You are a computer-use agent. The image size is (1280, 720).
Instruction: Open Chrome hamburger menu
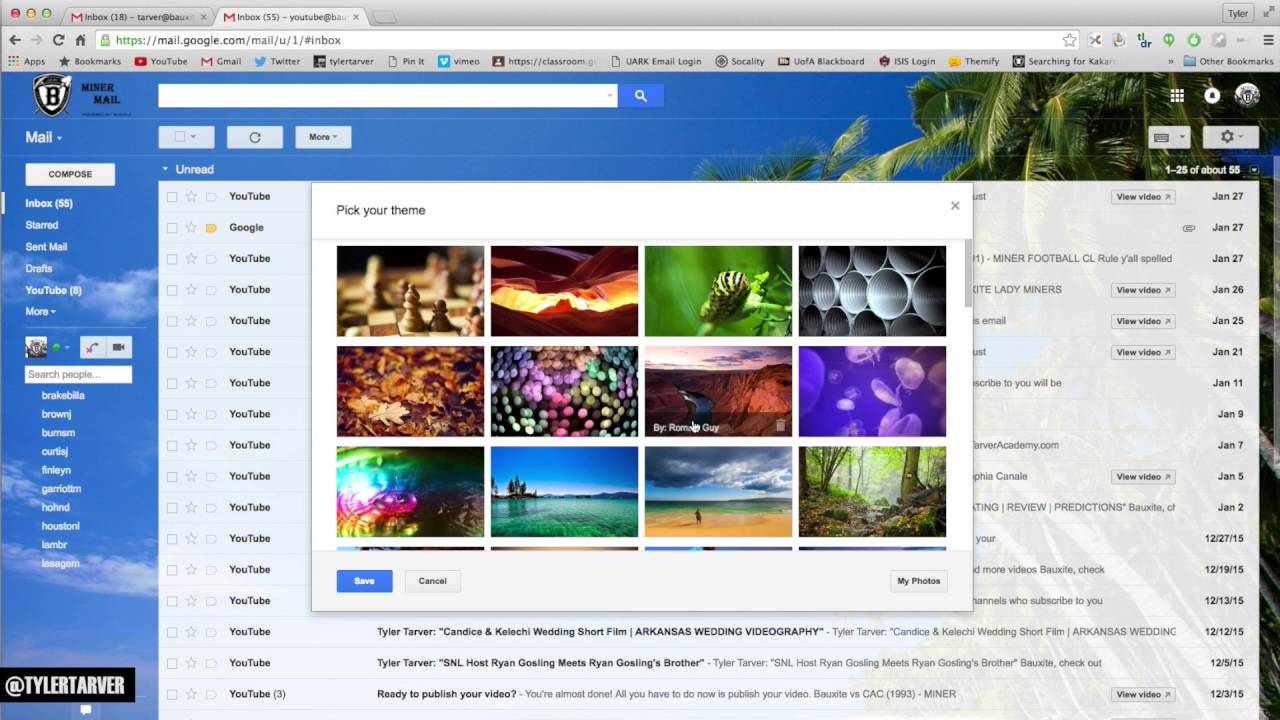[x=1268, y=40]
